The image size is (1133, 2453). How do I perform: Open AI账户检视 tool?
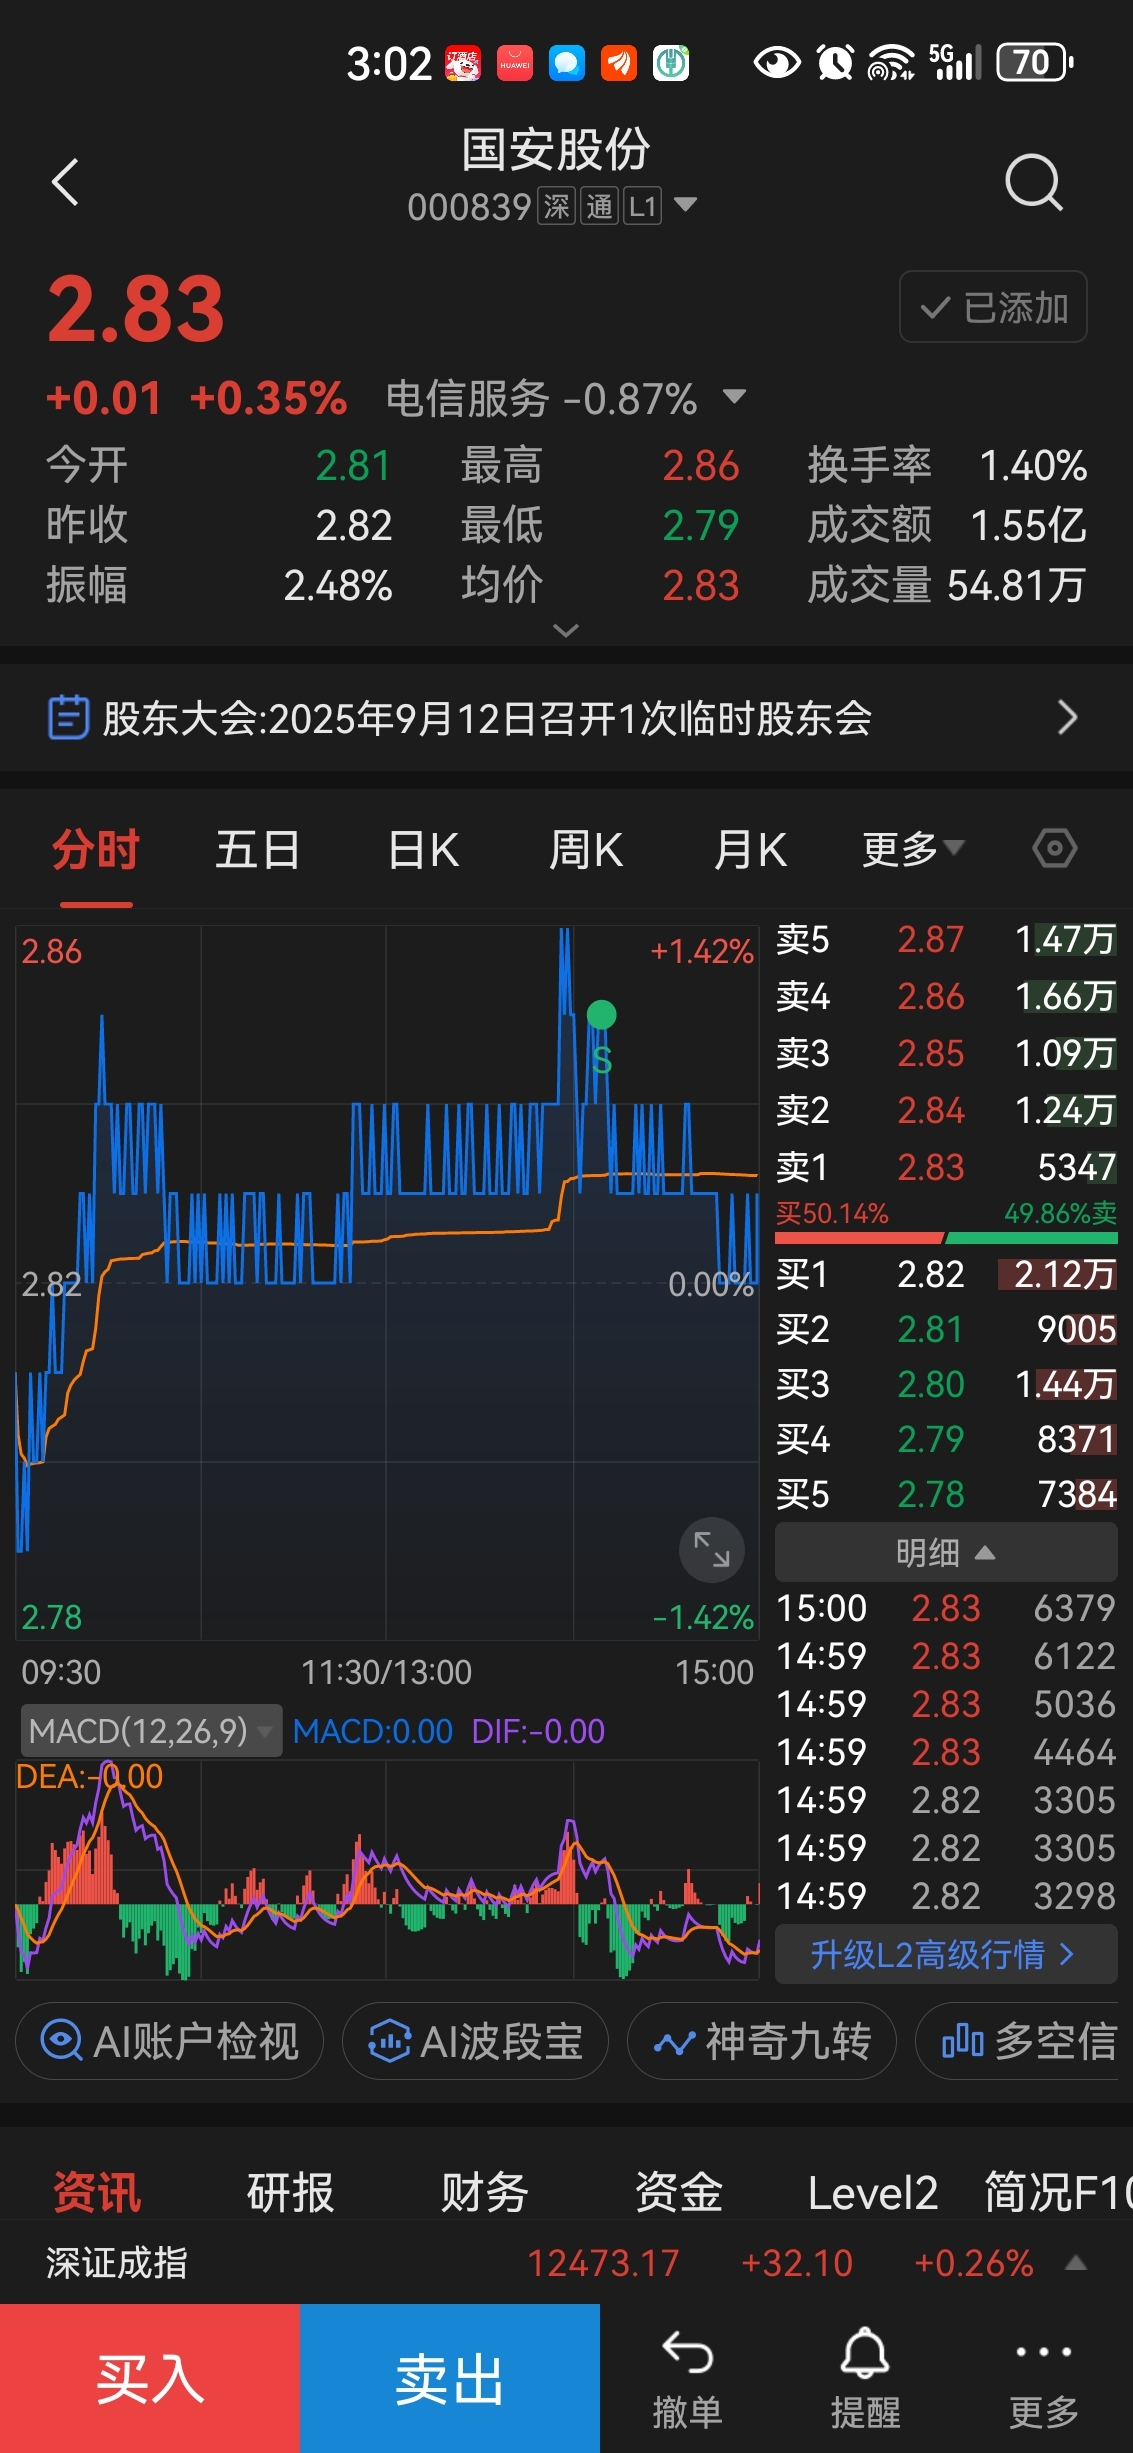170,2041
